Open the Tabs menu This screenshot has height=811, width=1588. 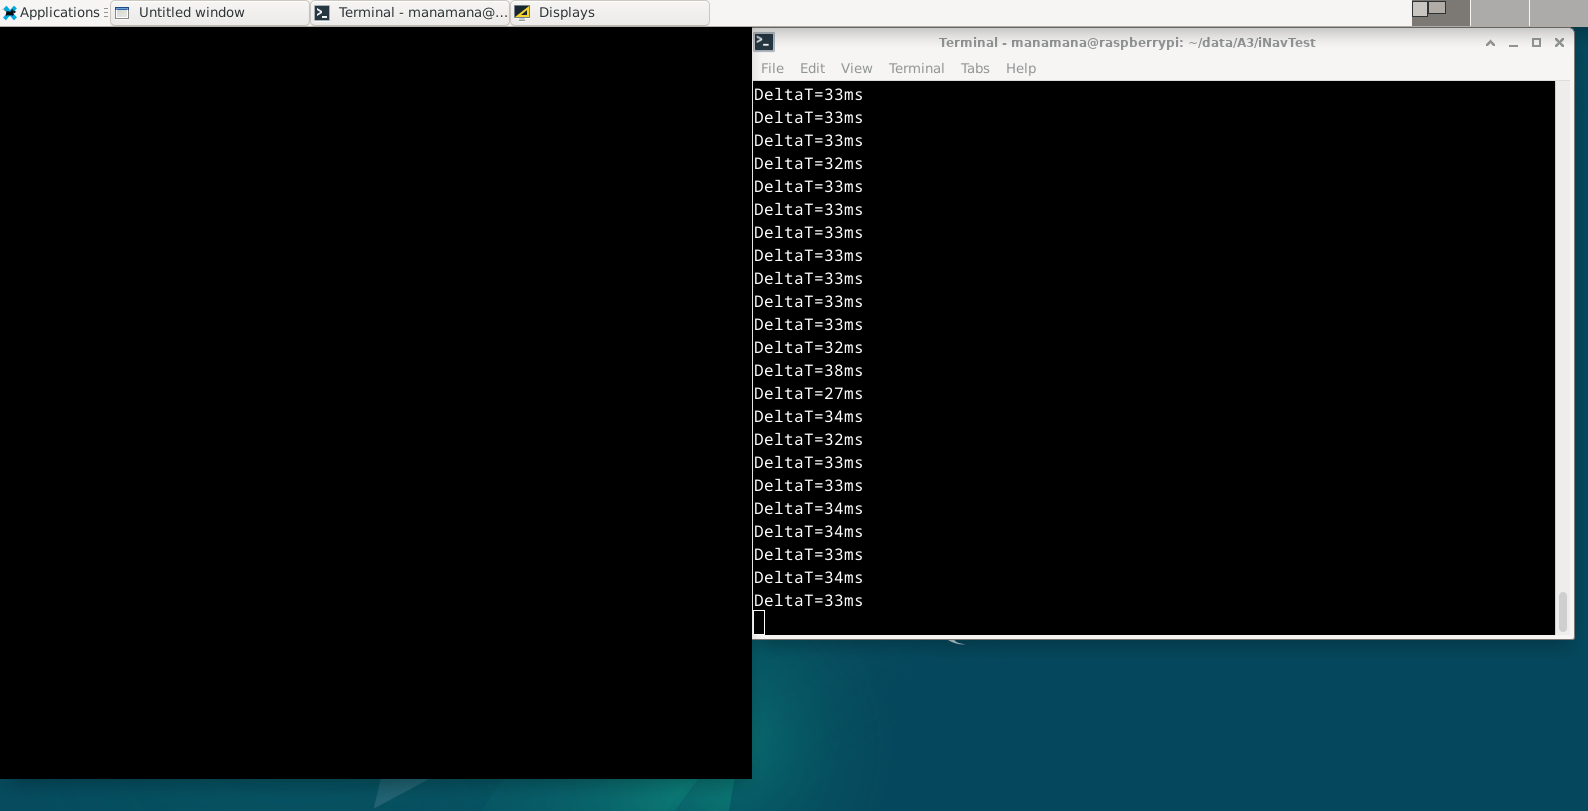[x=975, y=68]
